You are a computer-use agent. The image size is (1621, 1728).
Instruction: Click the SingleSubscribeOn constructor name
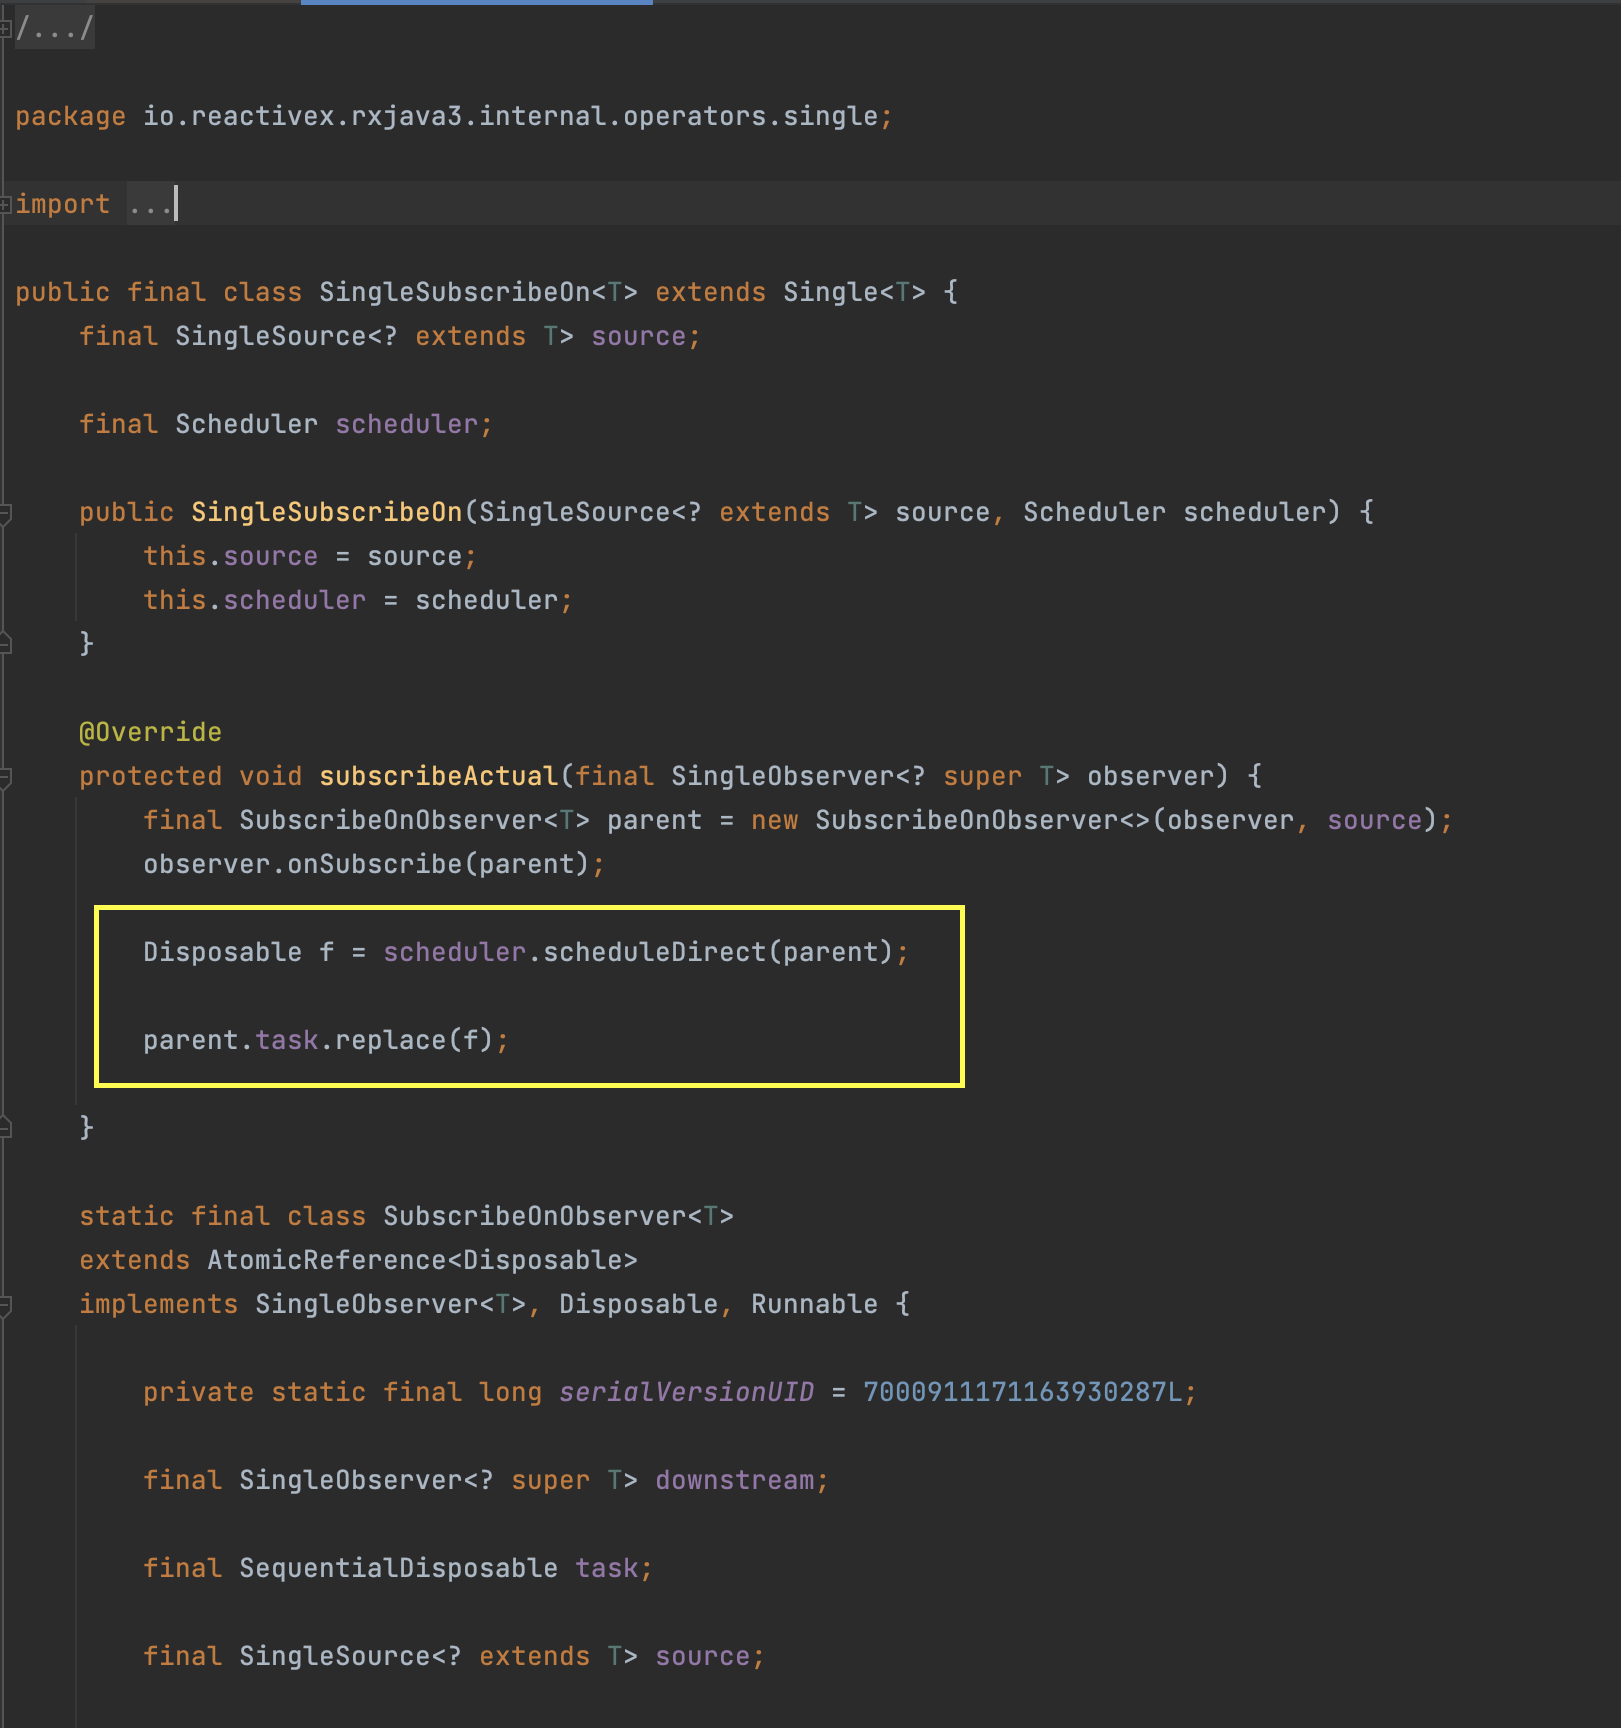click(327, 512)
